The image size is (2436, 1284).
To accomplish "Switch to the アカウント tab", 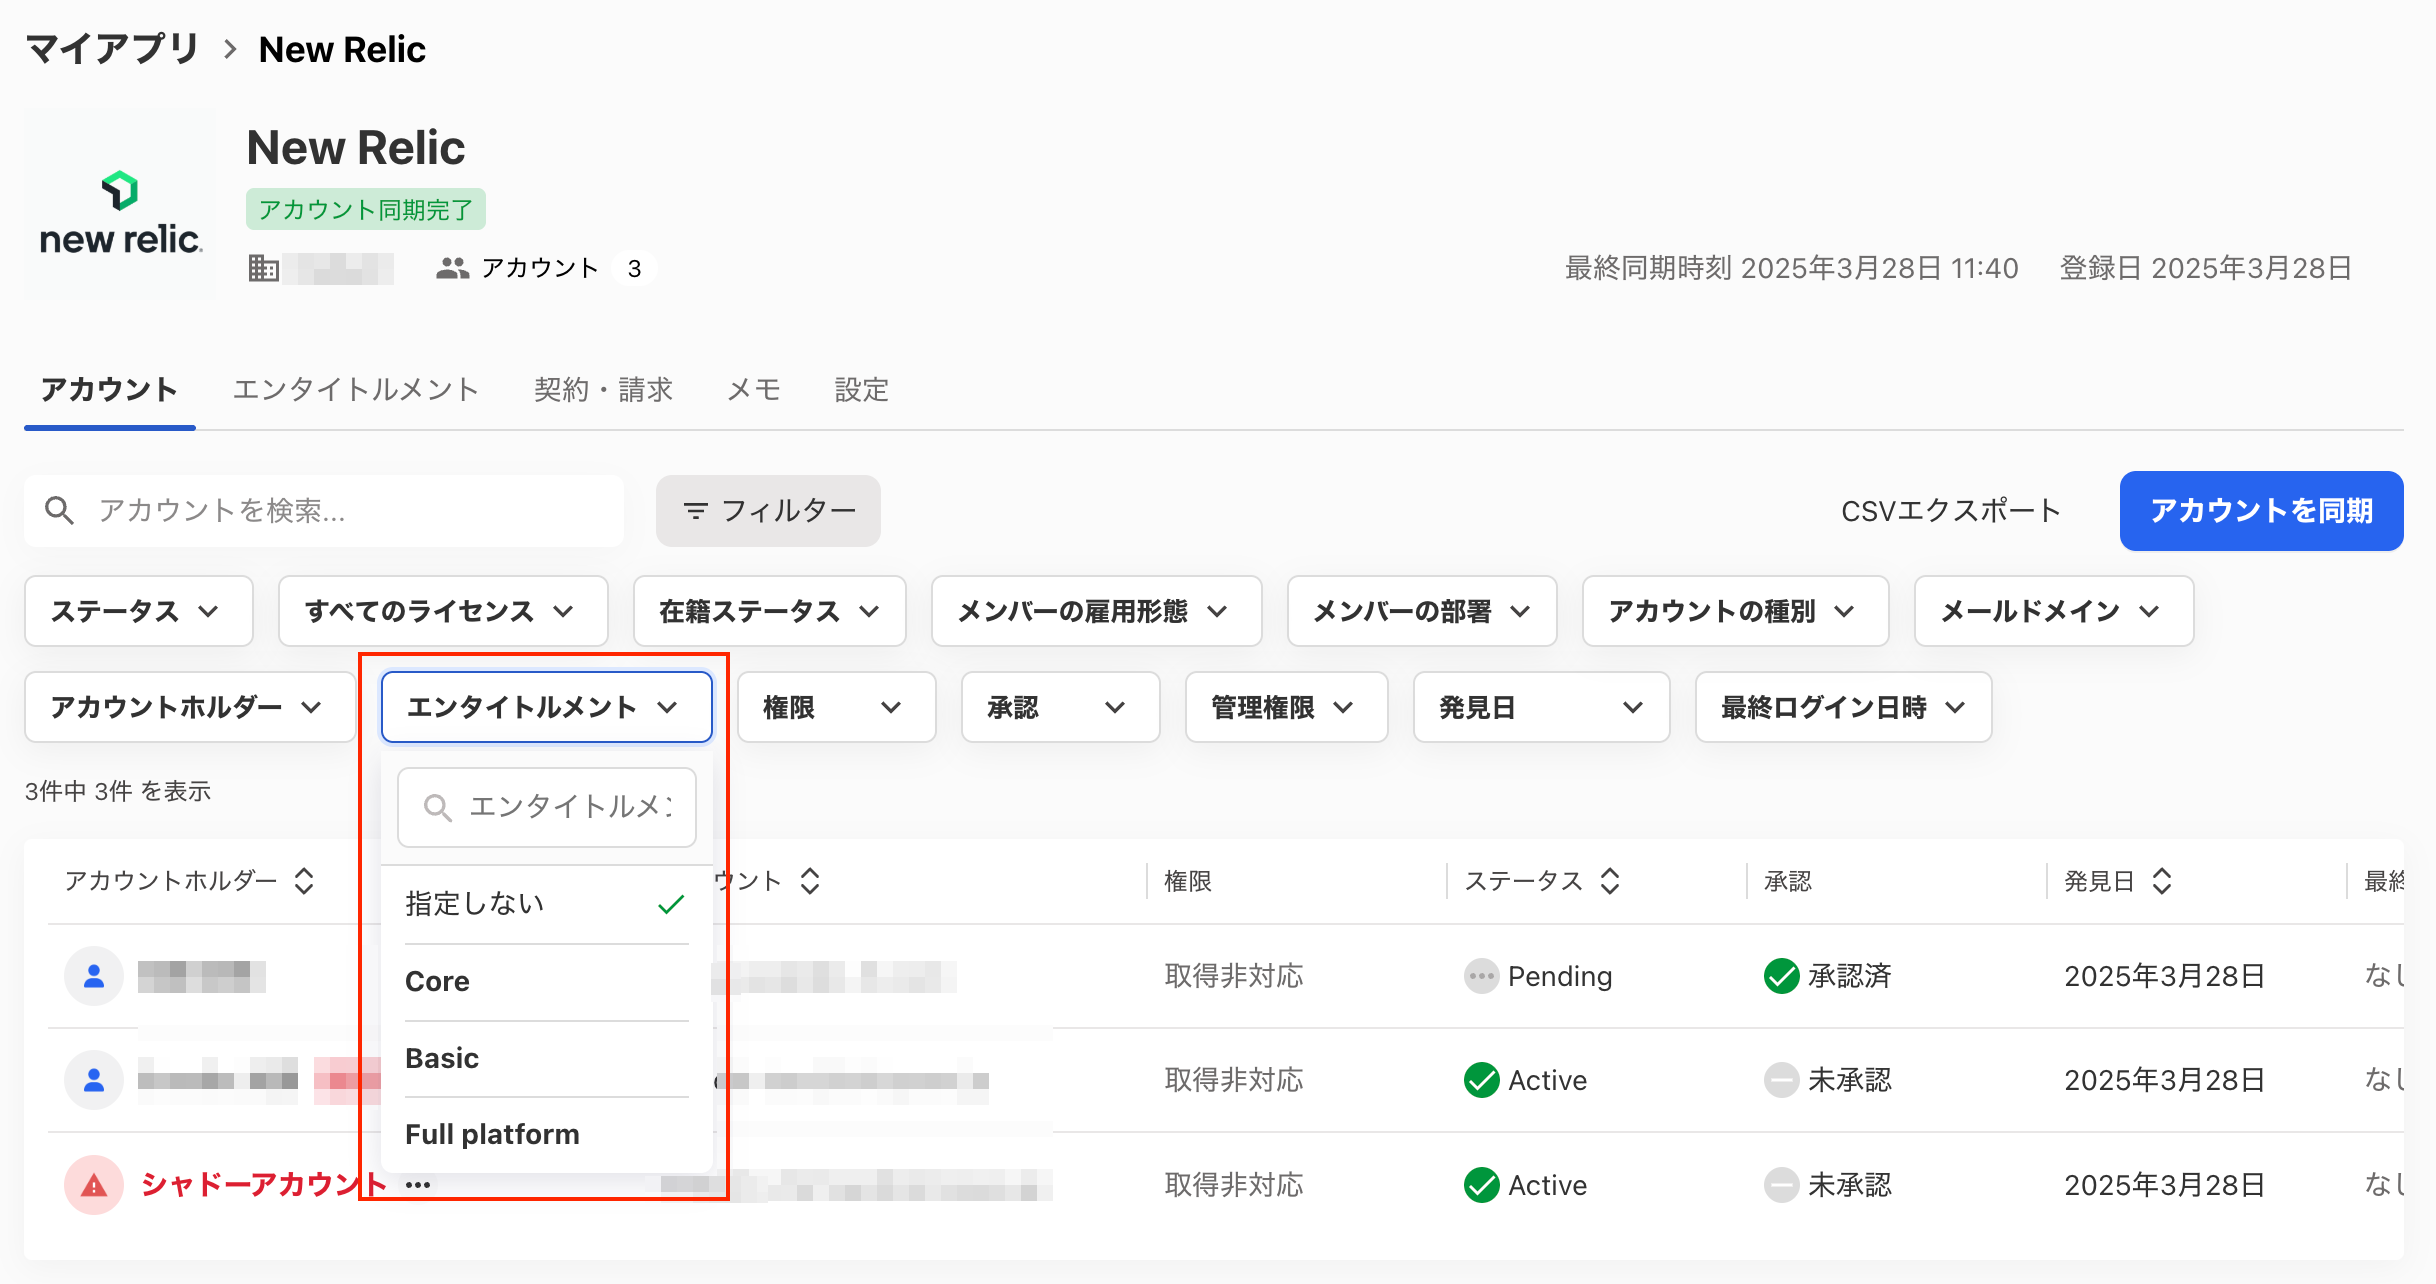I will coord(109,389).
